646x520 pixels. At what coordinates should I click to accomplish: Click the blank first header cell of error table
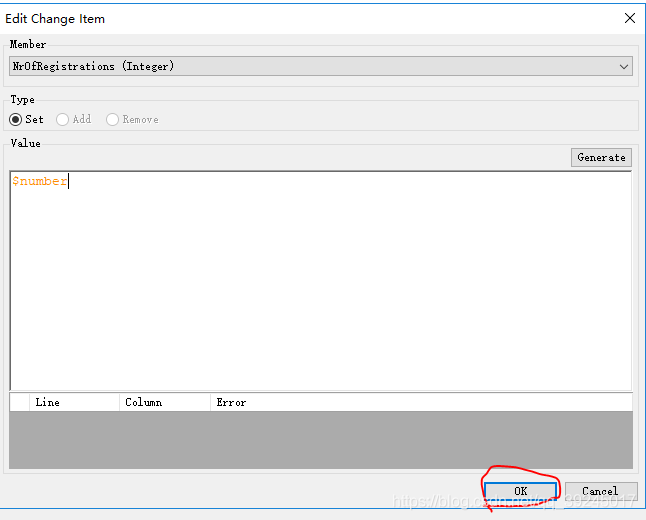[20, 402]
